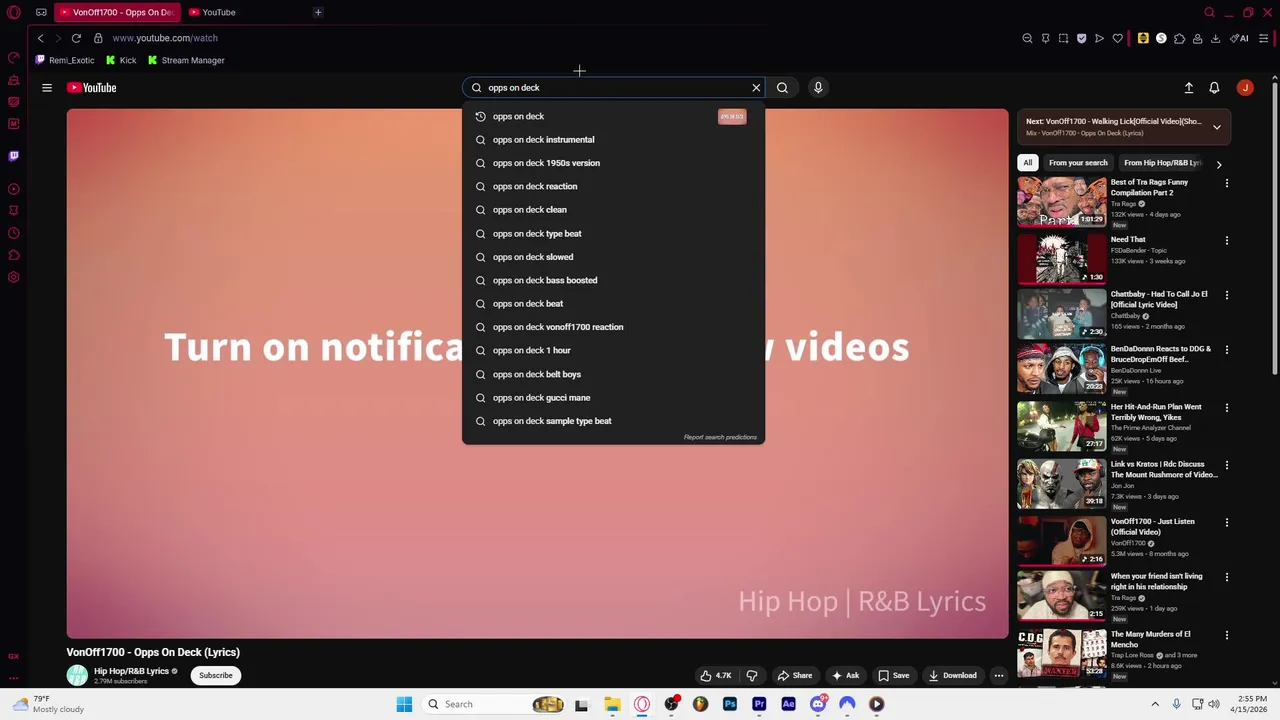Open options for "Chattbaby - Had To Call" video
Viewport: 1280px width, 720px height.
tap(1227, 296)
